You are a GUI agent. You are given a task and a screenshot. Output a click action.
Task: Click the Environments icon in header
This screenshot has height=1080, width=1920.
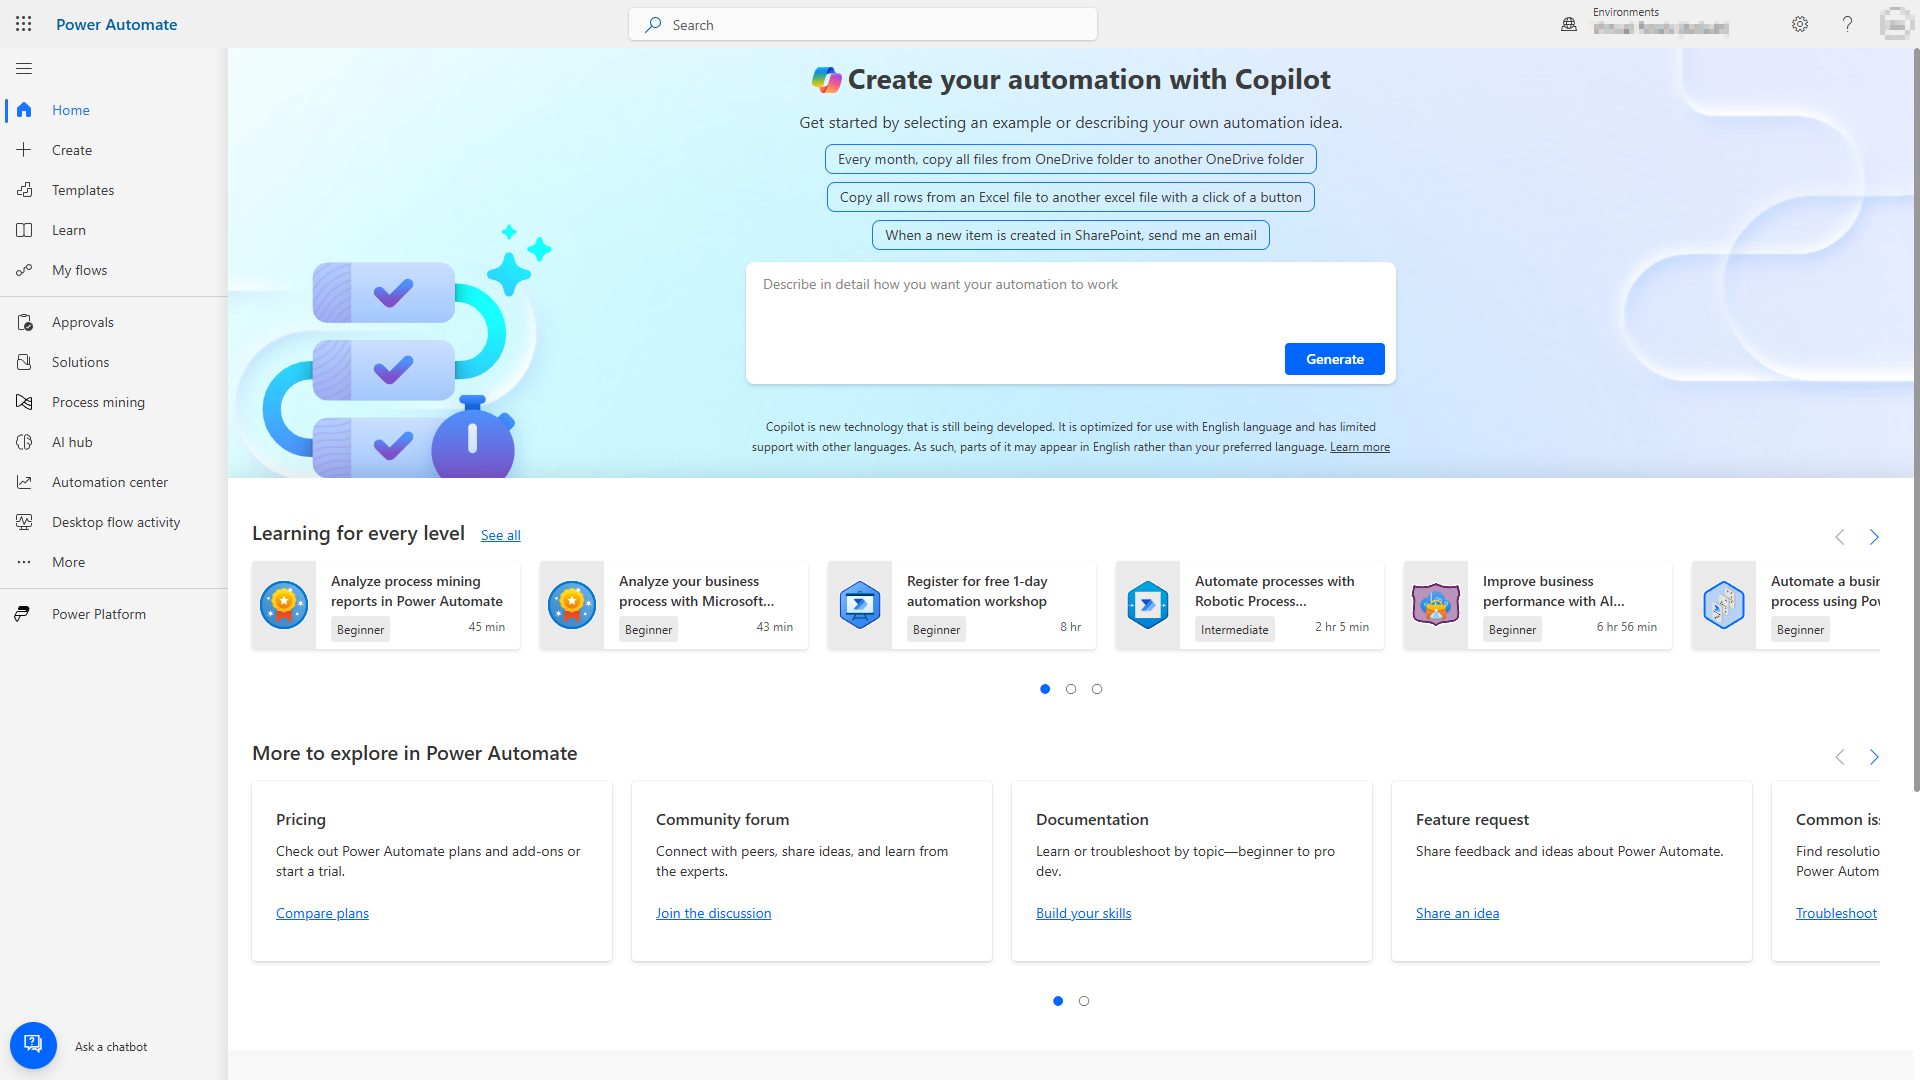1569,25
